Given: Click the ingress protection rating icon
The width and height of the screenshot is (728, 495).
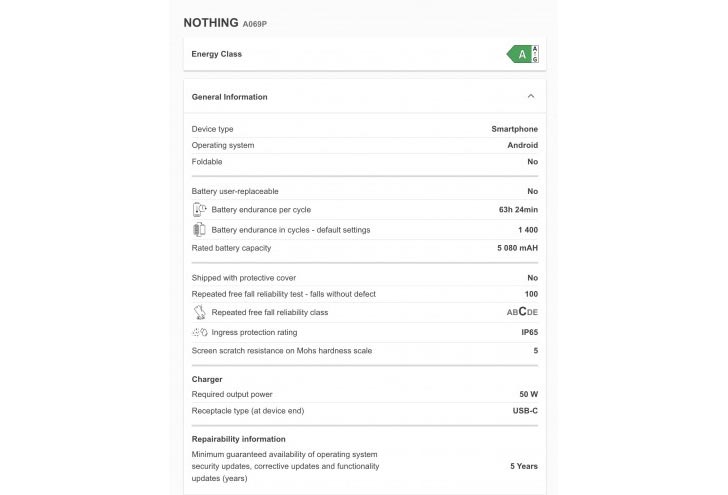Looking at the screenshot, I should tap(198, 332).
